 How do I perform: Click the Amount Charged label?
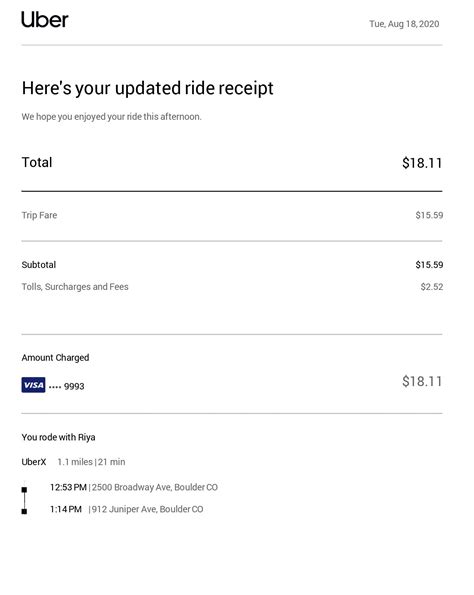pos(55,358)
